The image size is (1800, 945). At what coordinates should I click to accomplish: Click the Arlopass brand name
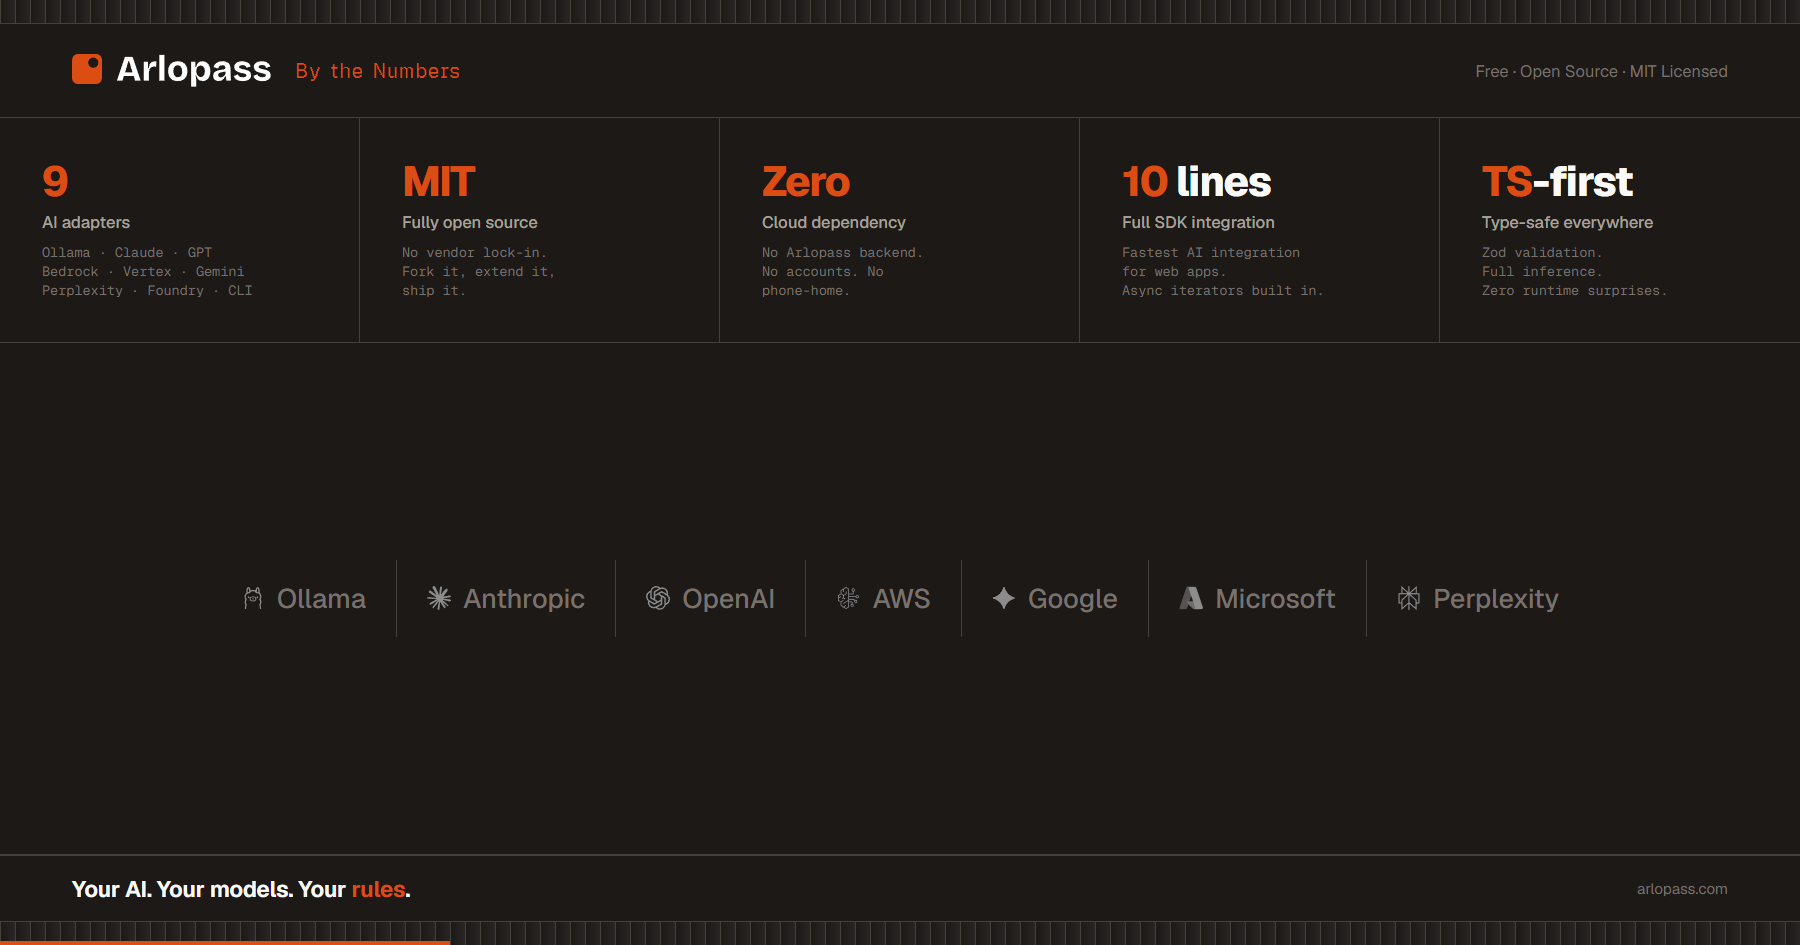(194, 69)
